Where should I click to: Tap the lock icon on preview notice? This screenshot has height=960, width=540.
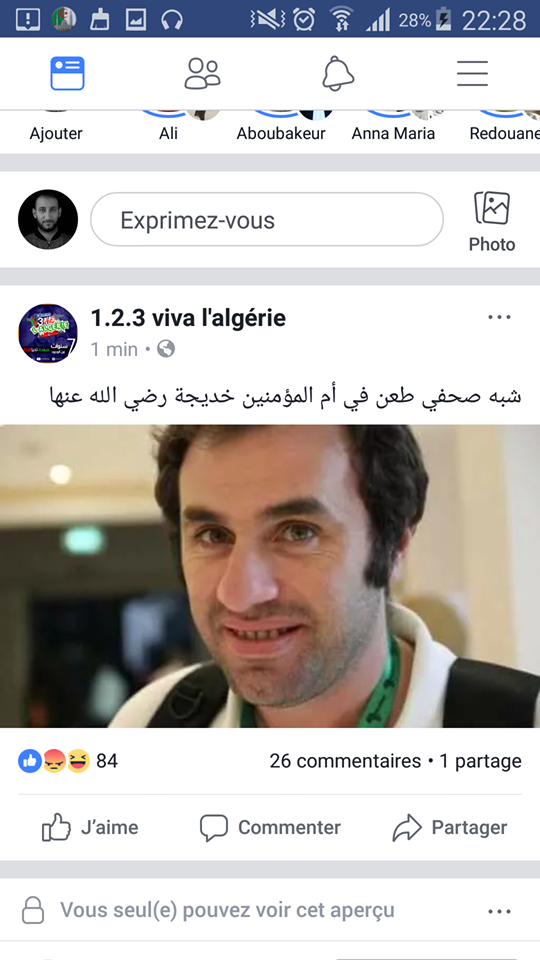click(x=33, y=910)
